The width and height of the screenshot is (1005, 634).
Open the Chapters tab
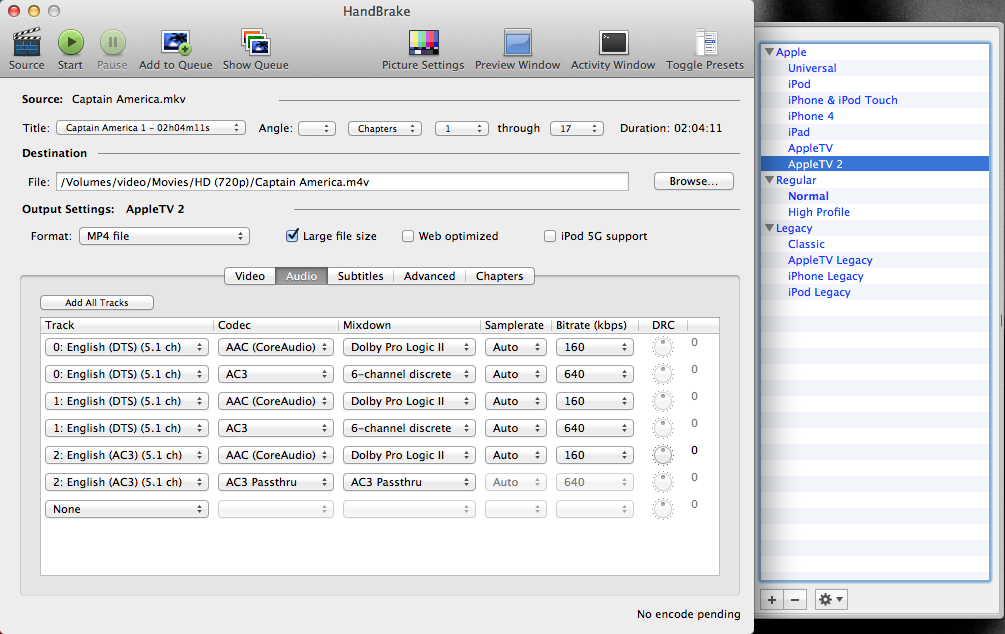(x=500, y=276)
